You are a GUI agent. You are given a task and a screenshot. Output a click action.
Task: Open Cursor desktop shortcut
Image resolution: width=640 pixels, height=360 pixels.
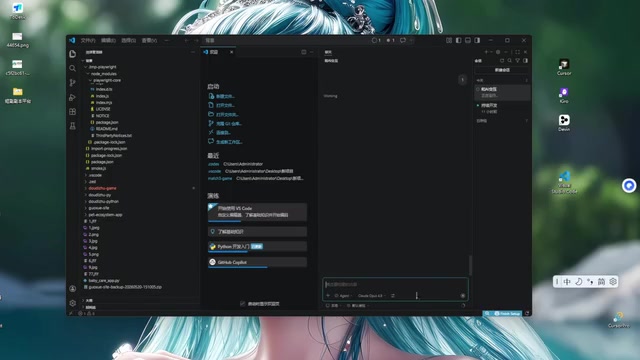click(564, 67)
